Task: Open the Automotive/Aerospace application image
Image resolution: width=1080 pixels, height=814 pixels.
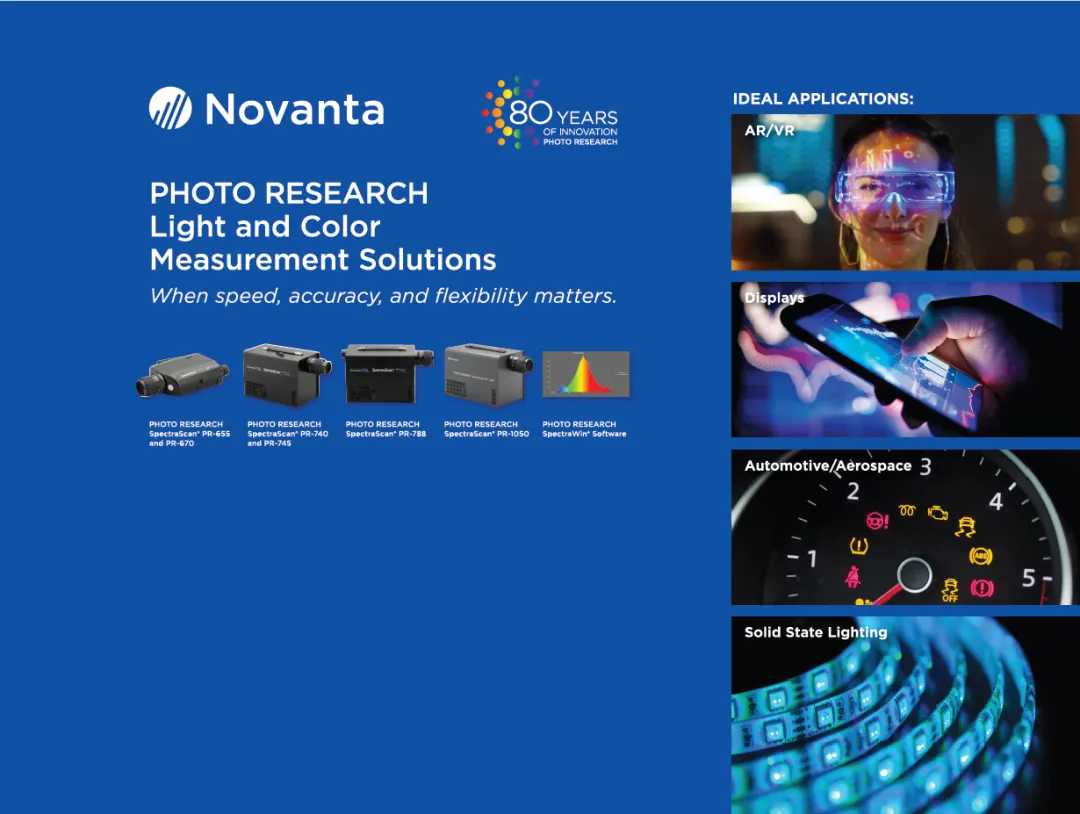Action: point(905,528)
